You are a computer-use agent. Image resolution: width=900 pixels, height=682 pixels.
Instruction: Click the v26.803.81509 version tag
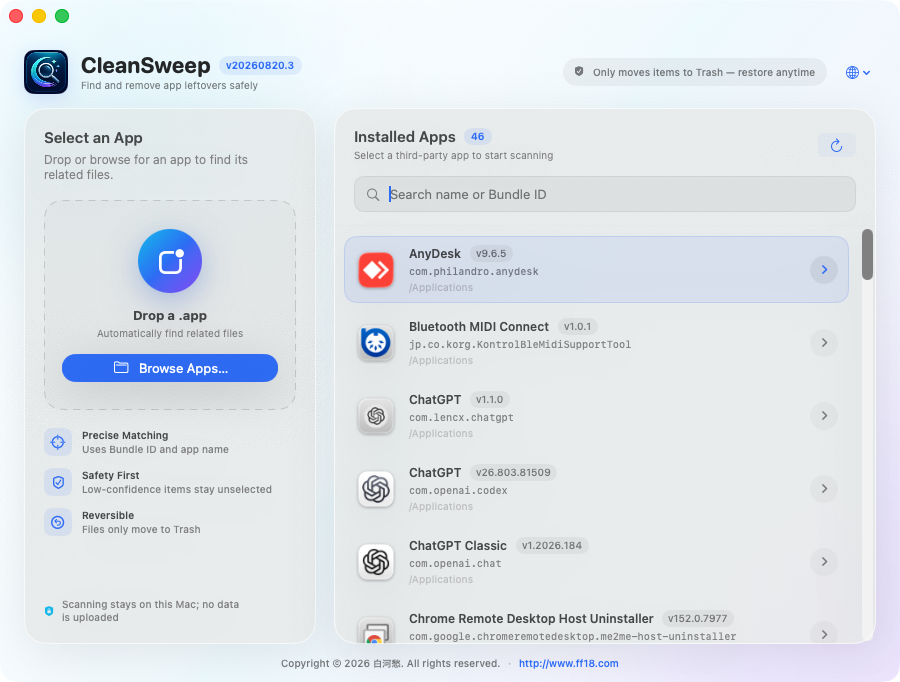click(513, 472)
